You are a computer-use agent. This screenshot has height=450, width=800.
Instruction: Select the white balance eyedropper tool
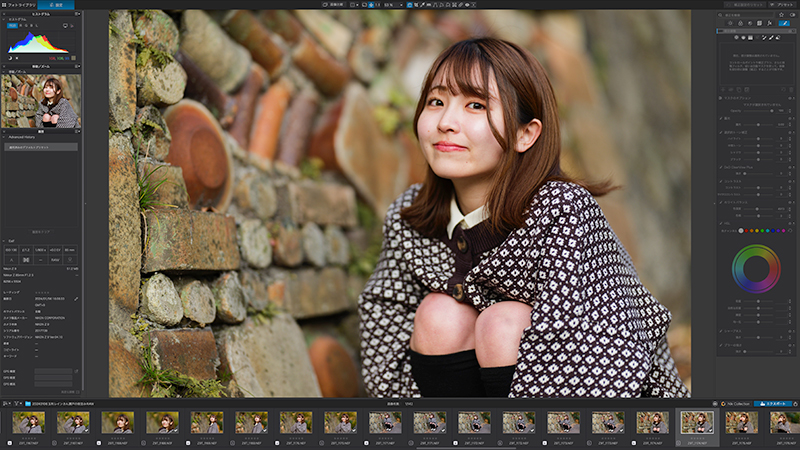coord(422,5)
